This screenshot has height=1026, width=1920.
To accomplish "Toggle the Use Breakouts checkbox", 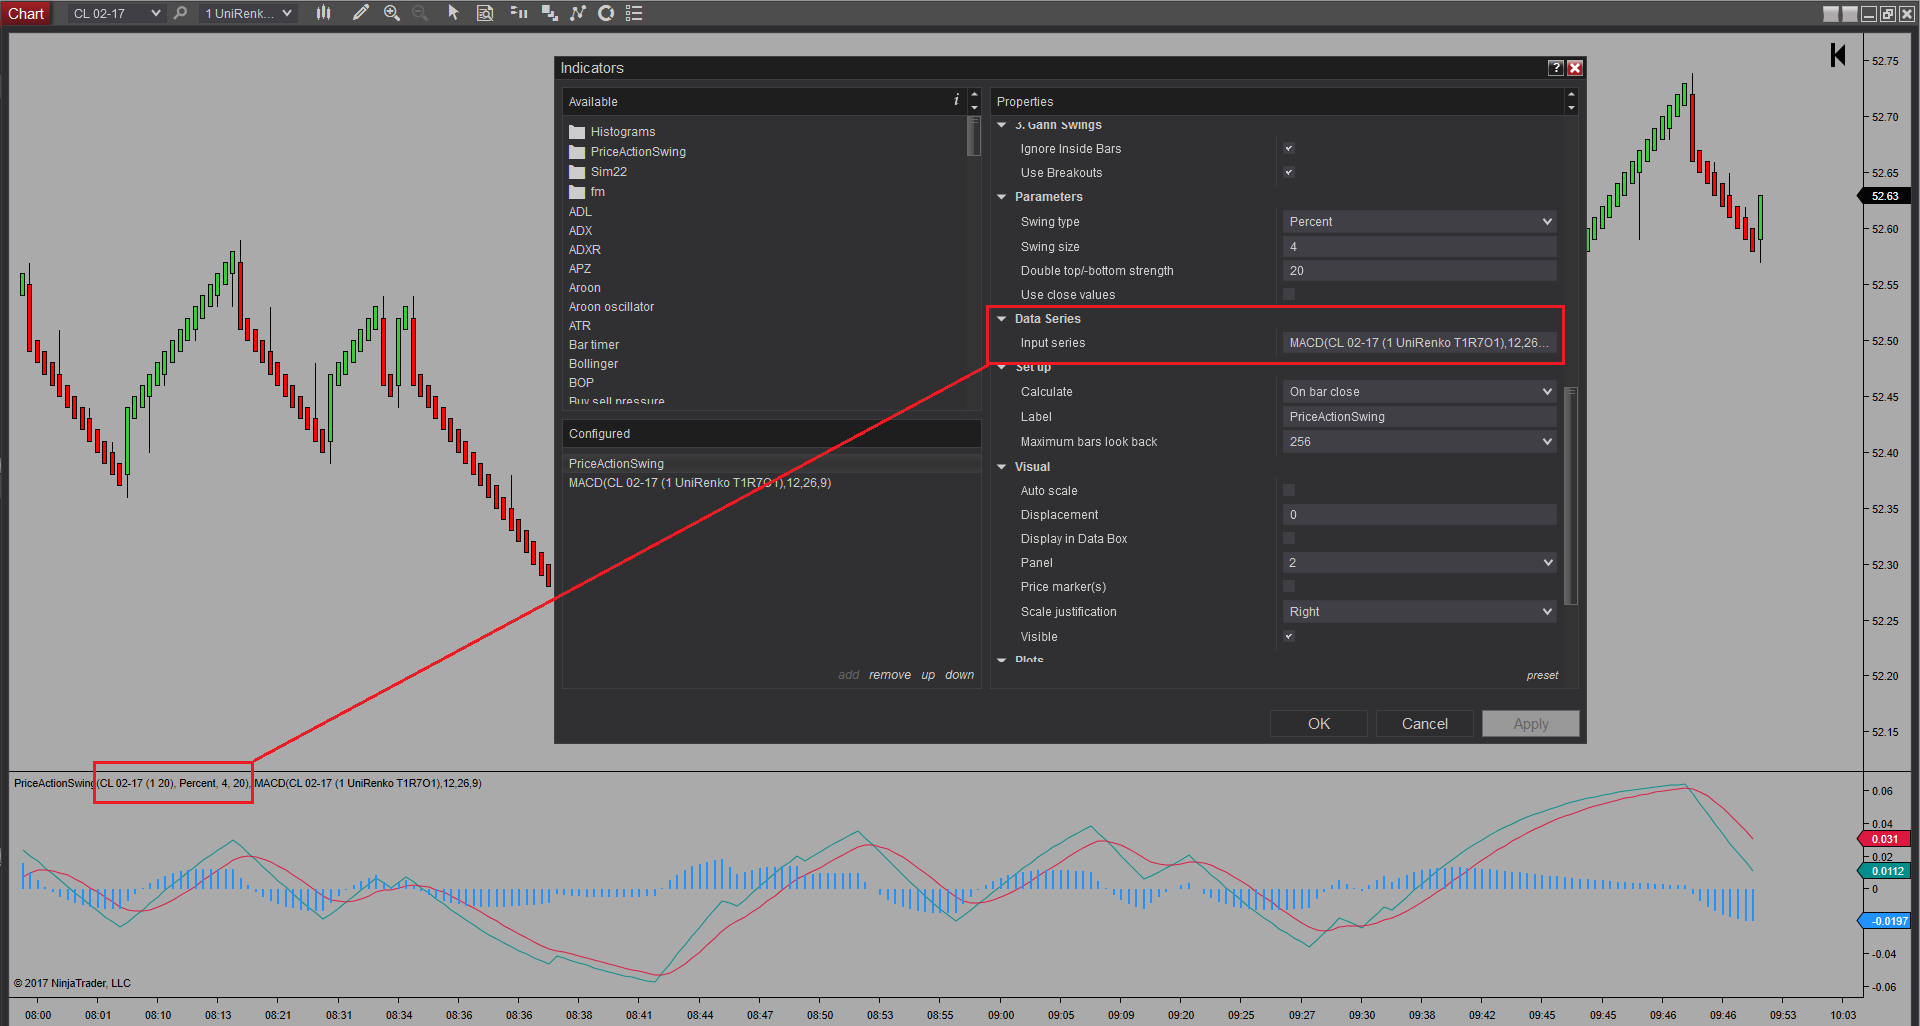I will click(1289, 172).
